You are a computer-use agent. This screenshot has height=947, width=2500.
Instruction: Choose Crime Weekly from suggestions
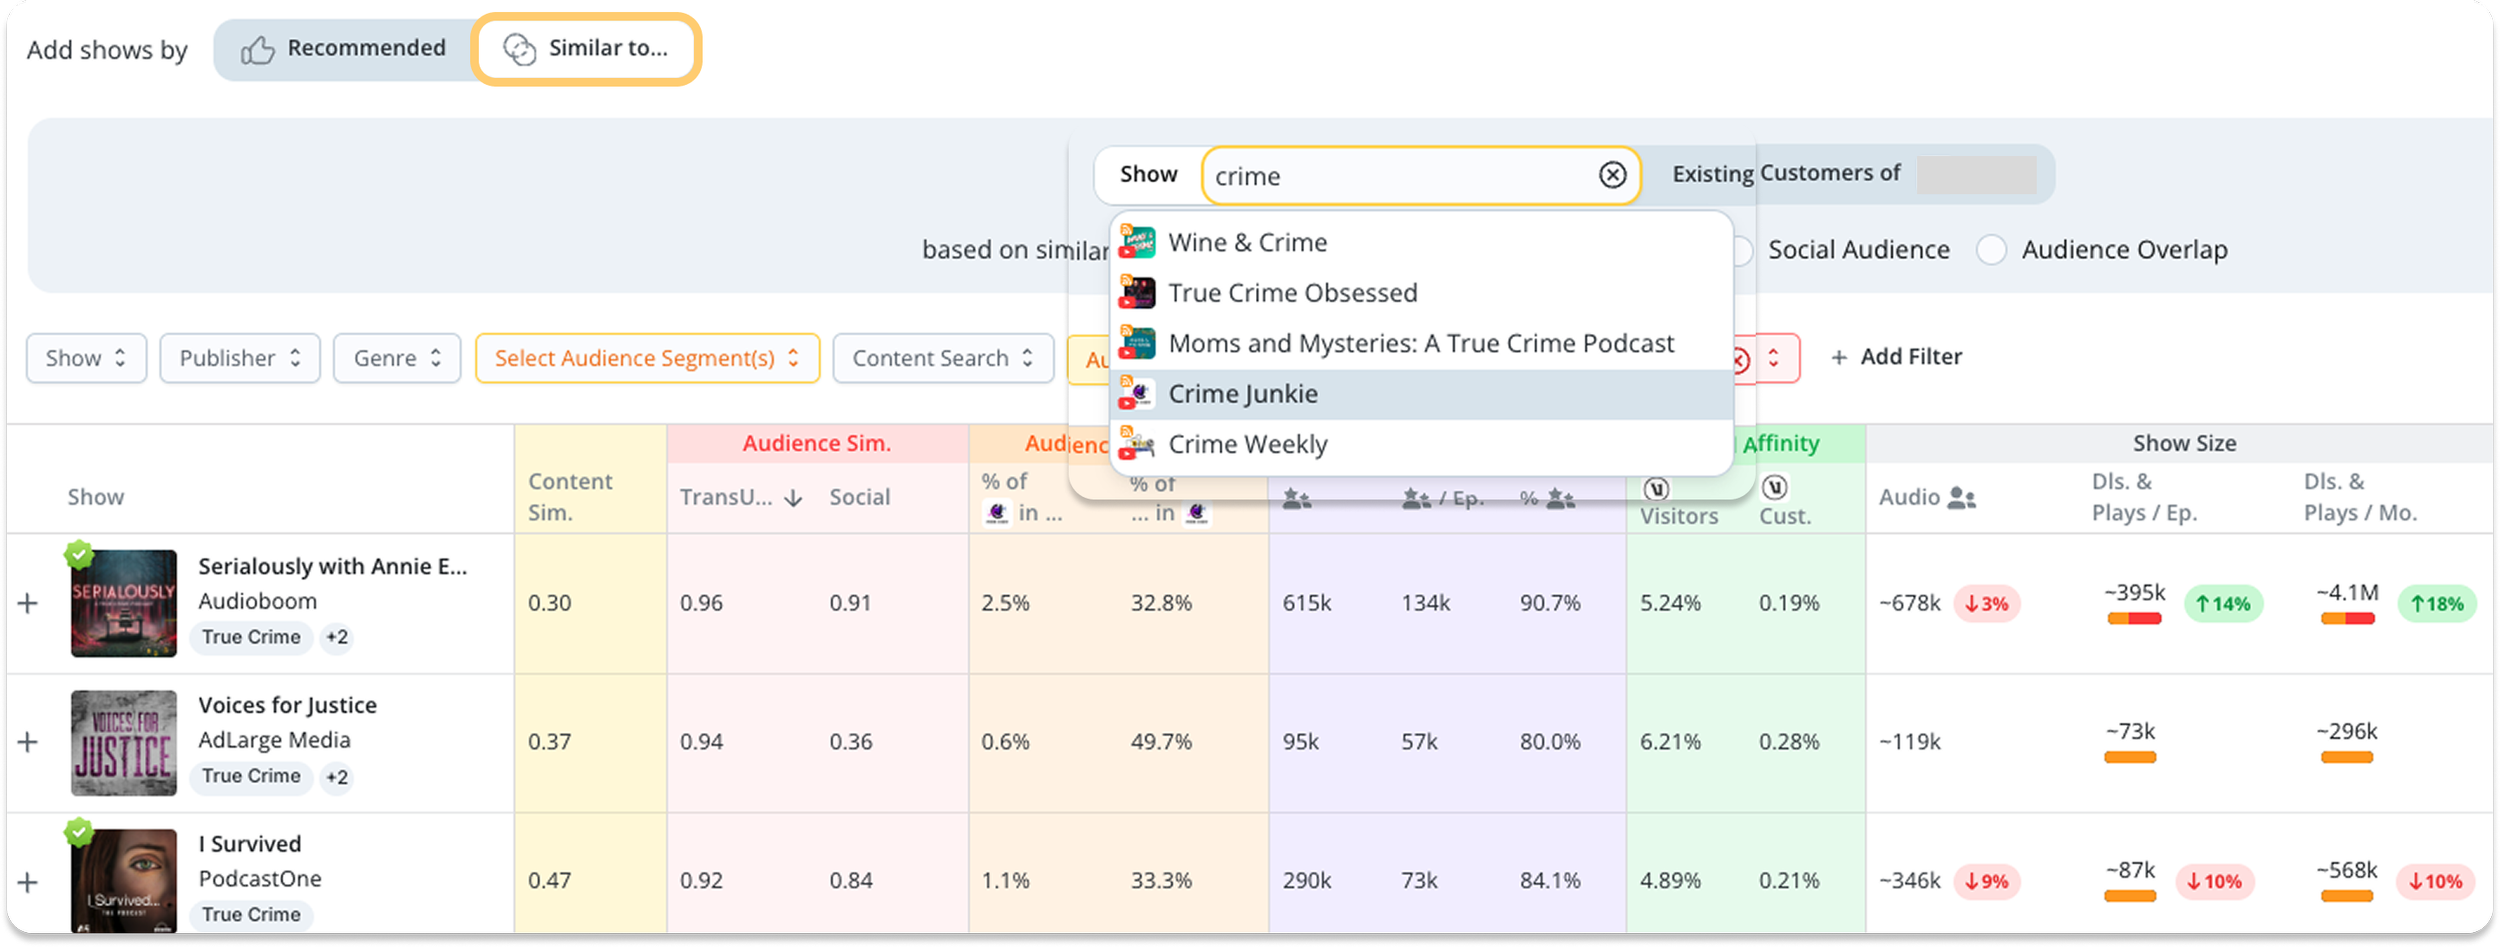(1421, 444)
